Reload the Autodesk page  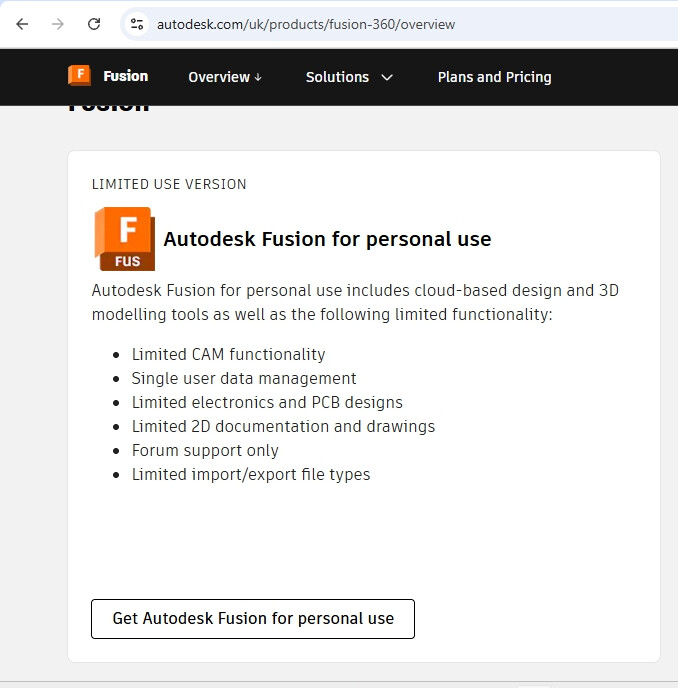[94, 24]
